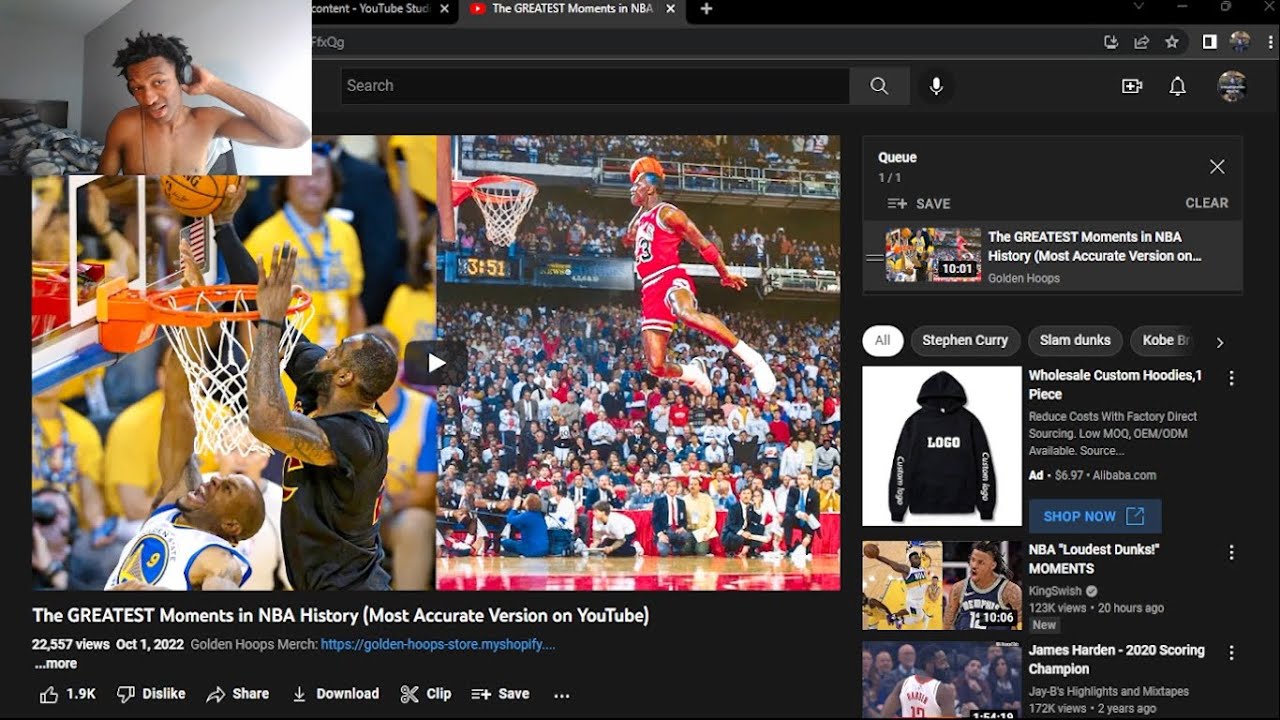Play the video with center play button

(x=436, y=362)
